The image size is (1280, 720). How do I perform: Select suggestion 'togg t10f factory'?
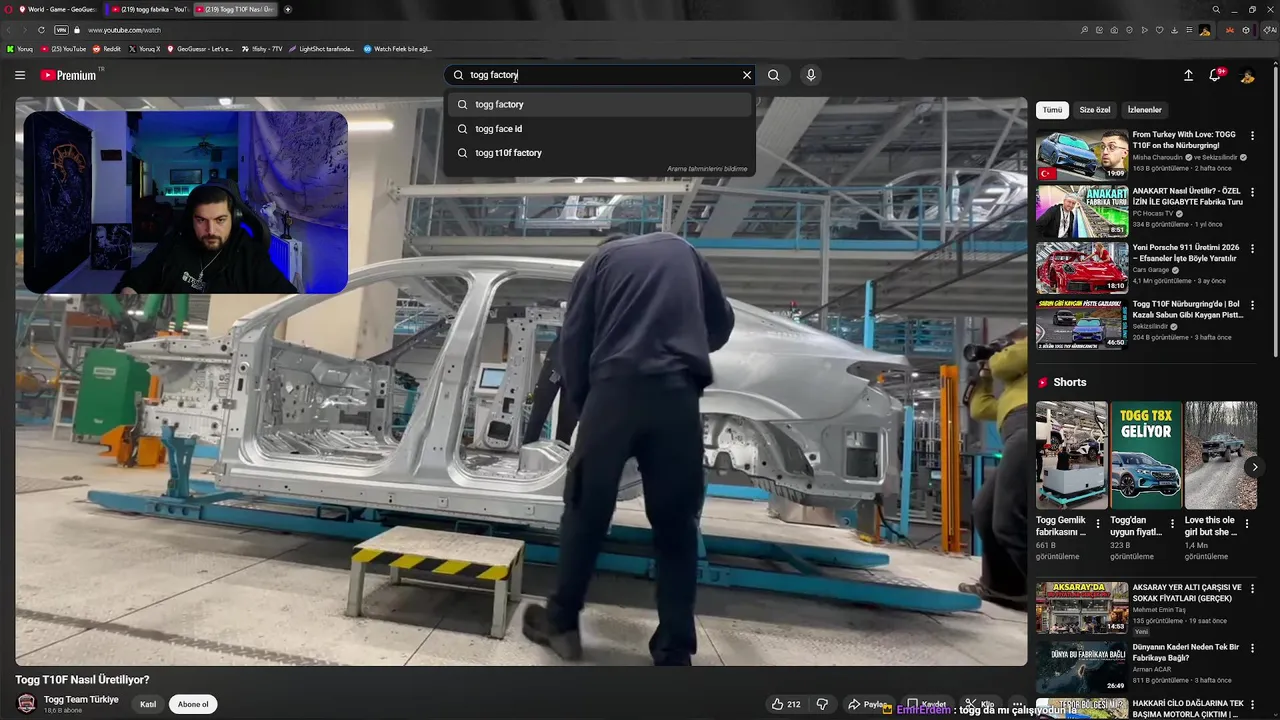[600, 153]
